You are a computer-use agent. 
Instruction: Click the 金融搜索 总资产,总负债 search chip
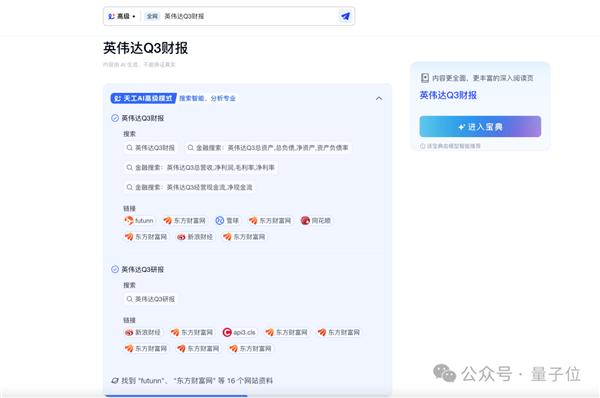[x=268, y=148]
